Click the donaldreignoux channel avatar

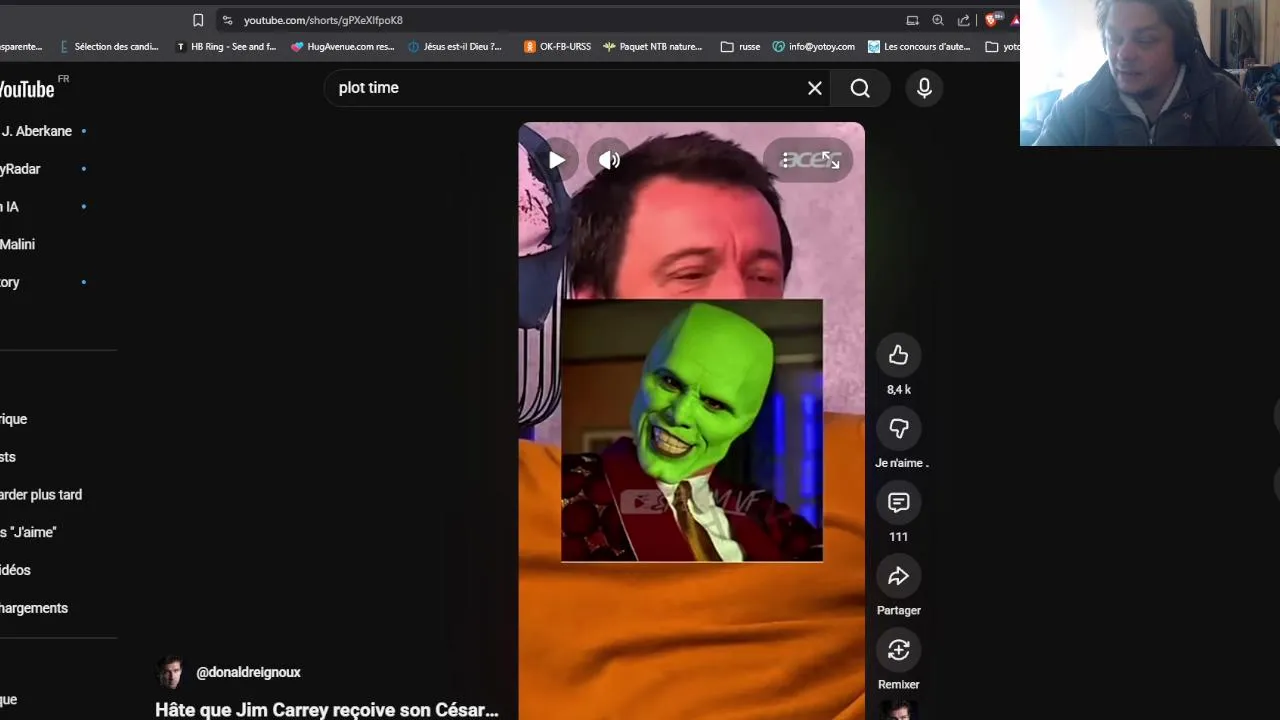tap(170, 673)
